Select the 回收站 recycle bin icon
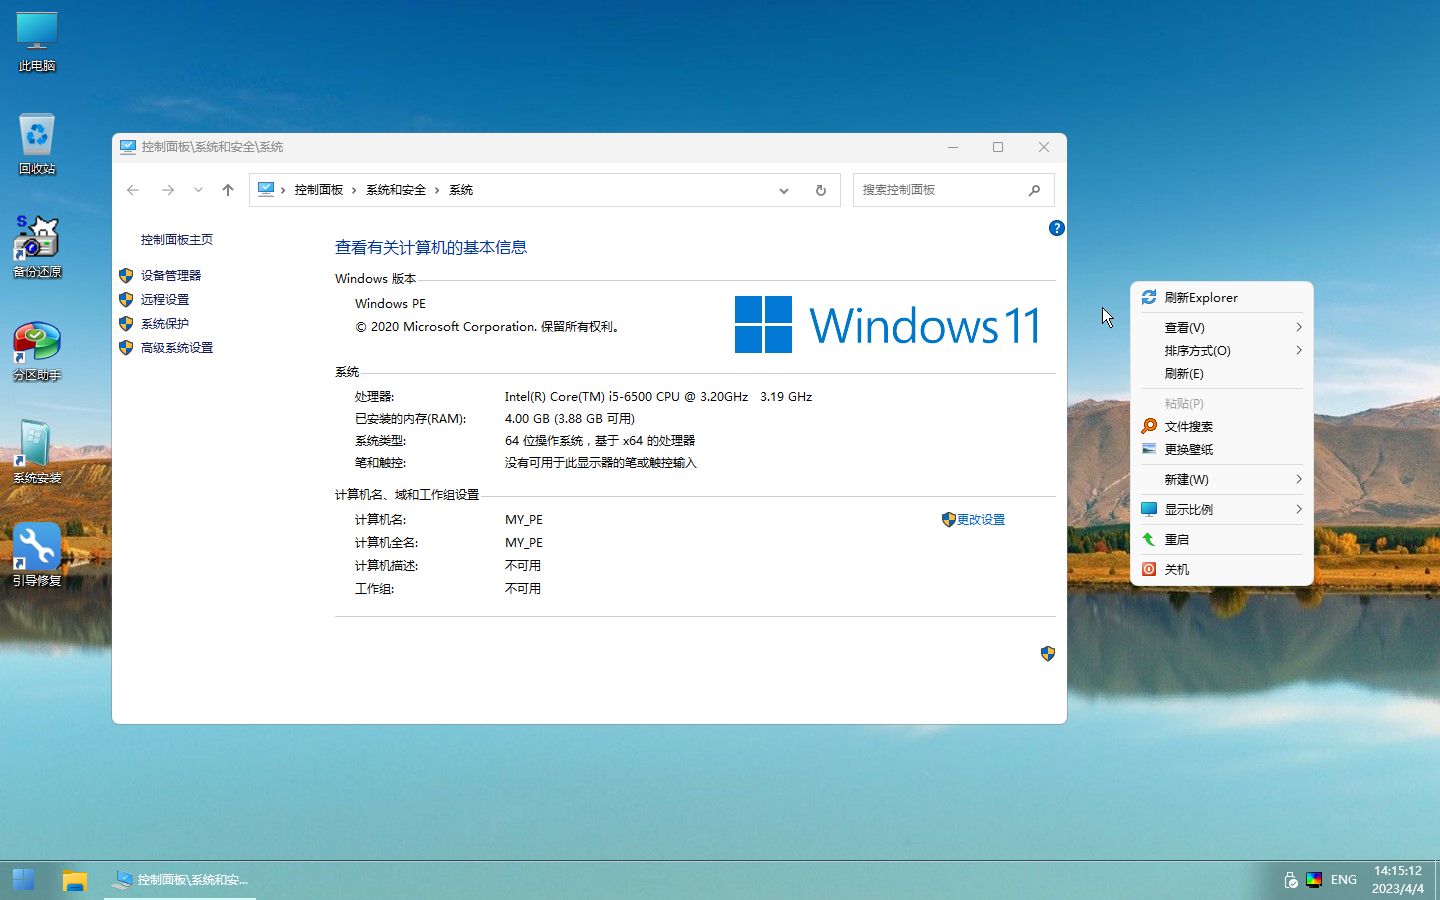The width and height of the screenshot is (1440, 900). 37,145
